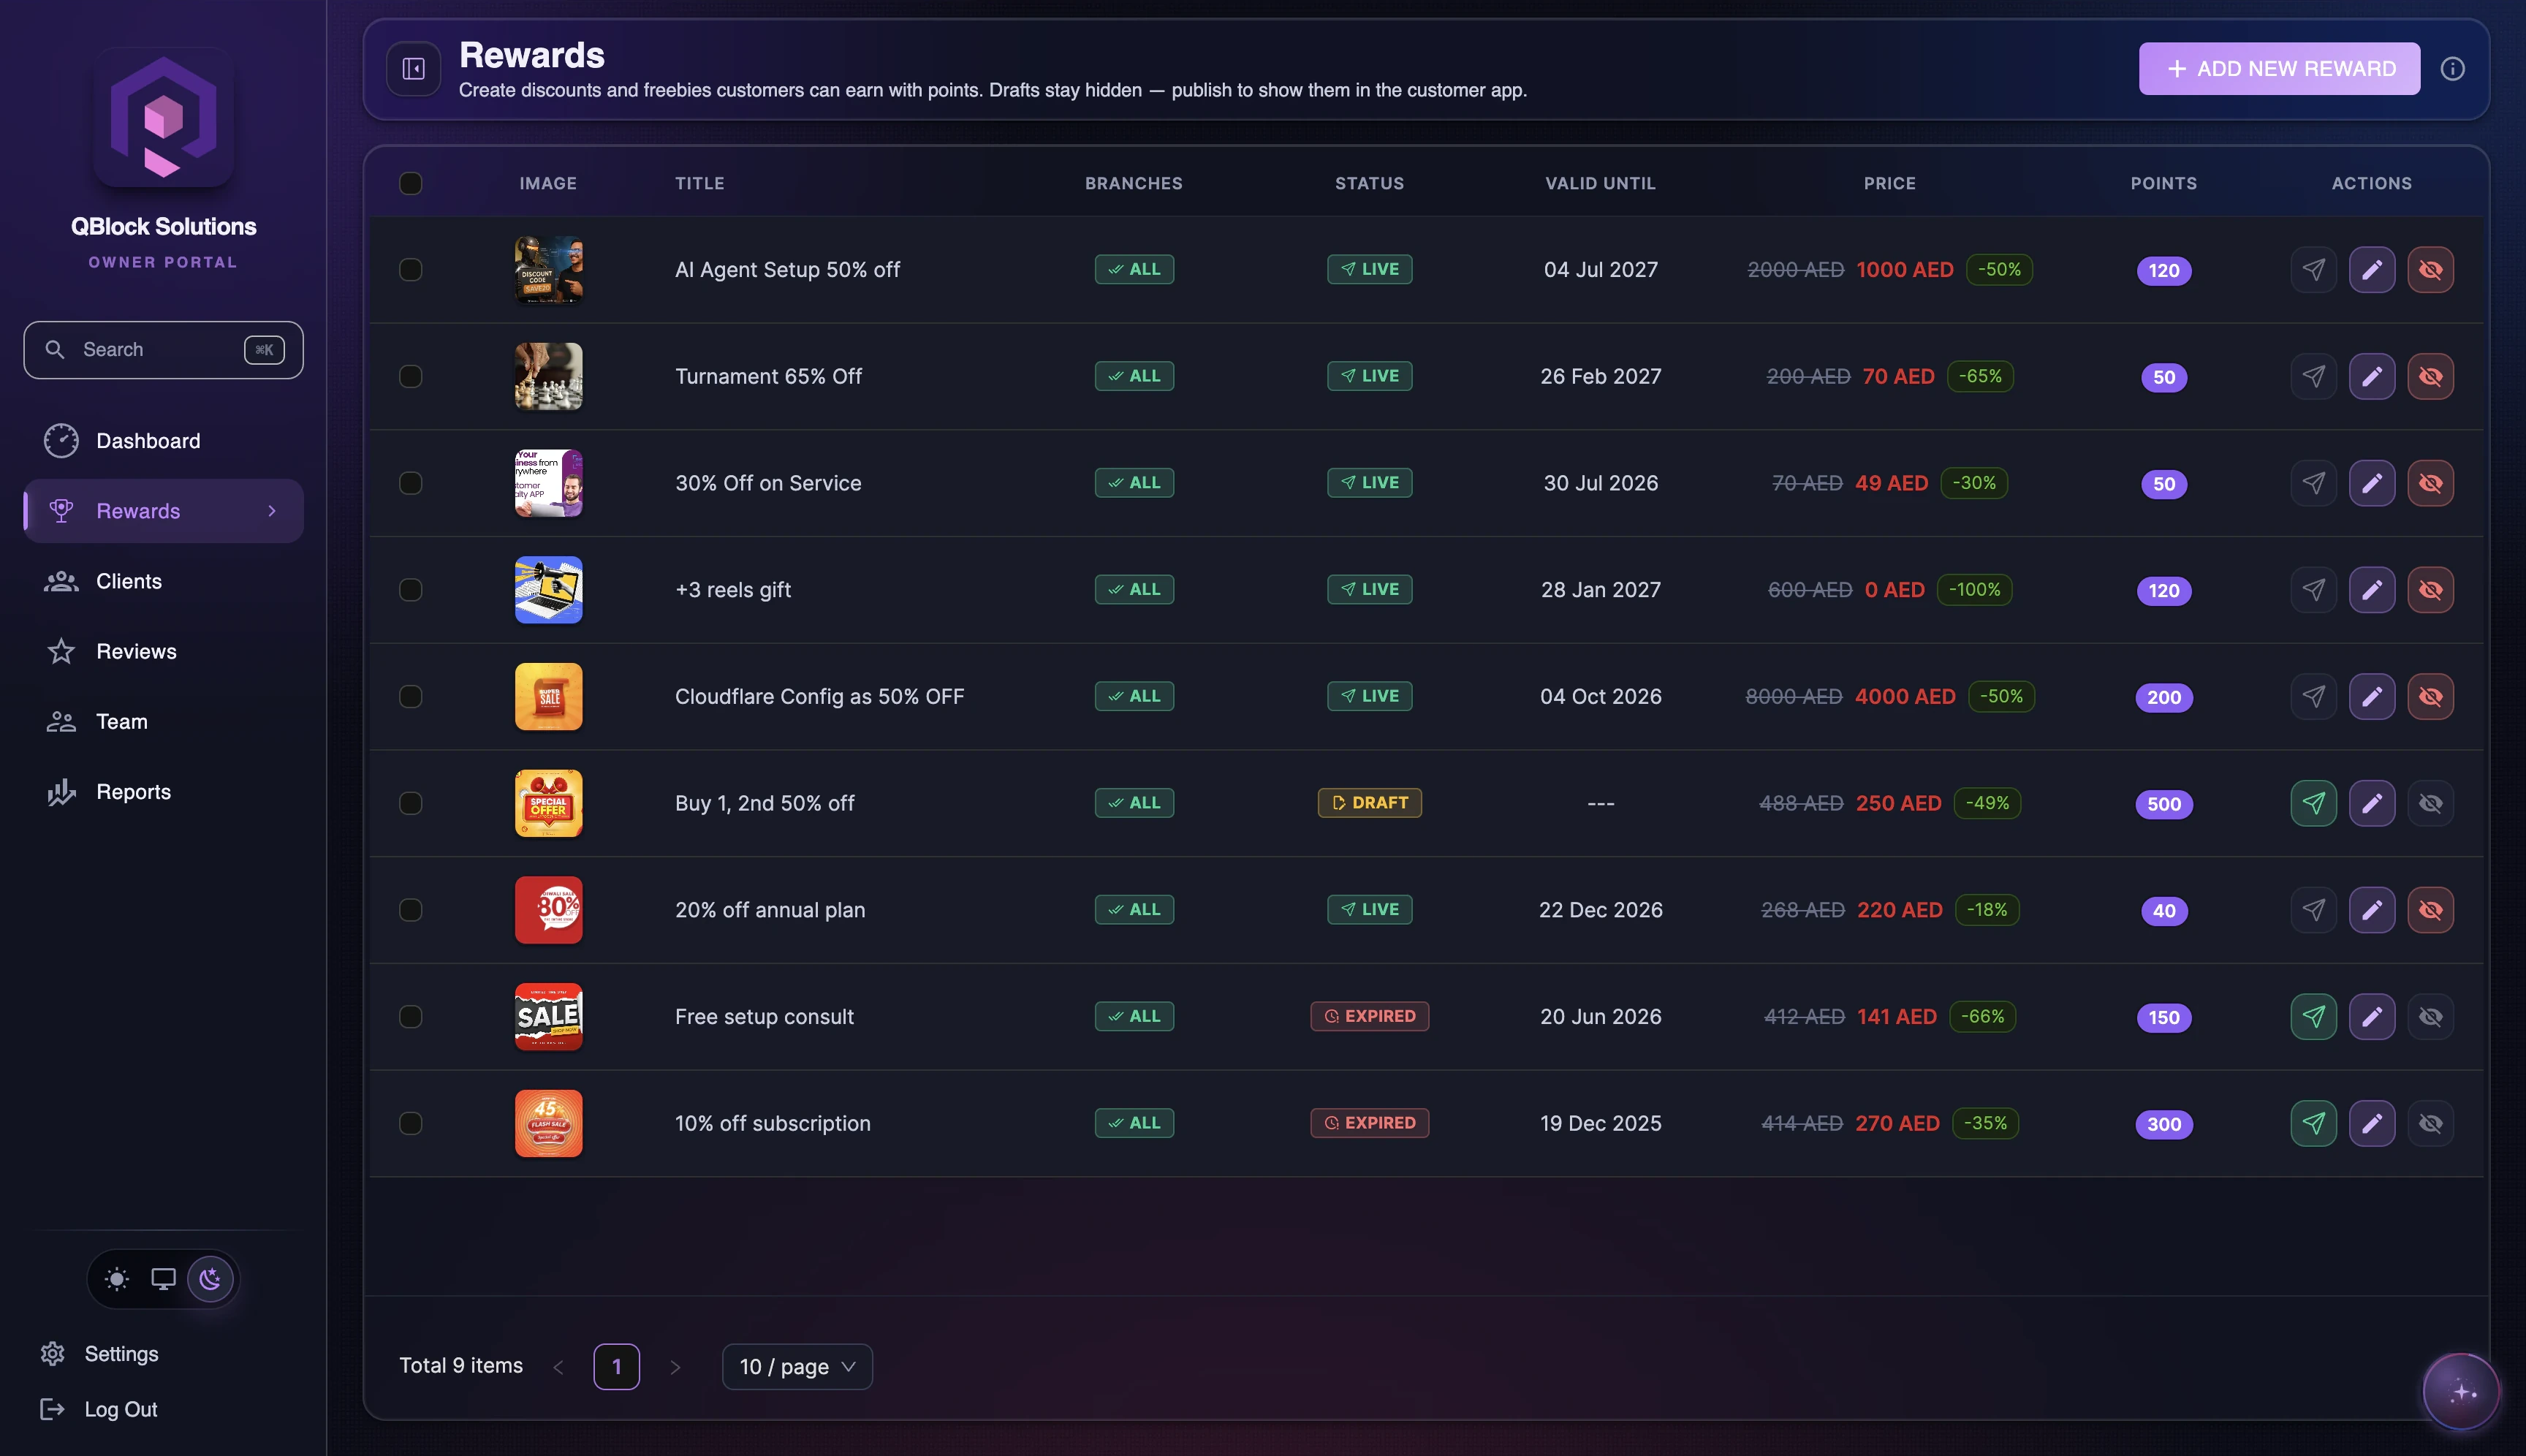The width and height of the screenshot is (2526, 1456).
Task: Click the publish icon for Buy 1, 2nd 50% off
Action: [x=2313, y=803]
